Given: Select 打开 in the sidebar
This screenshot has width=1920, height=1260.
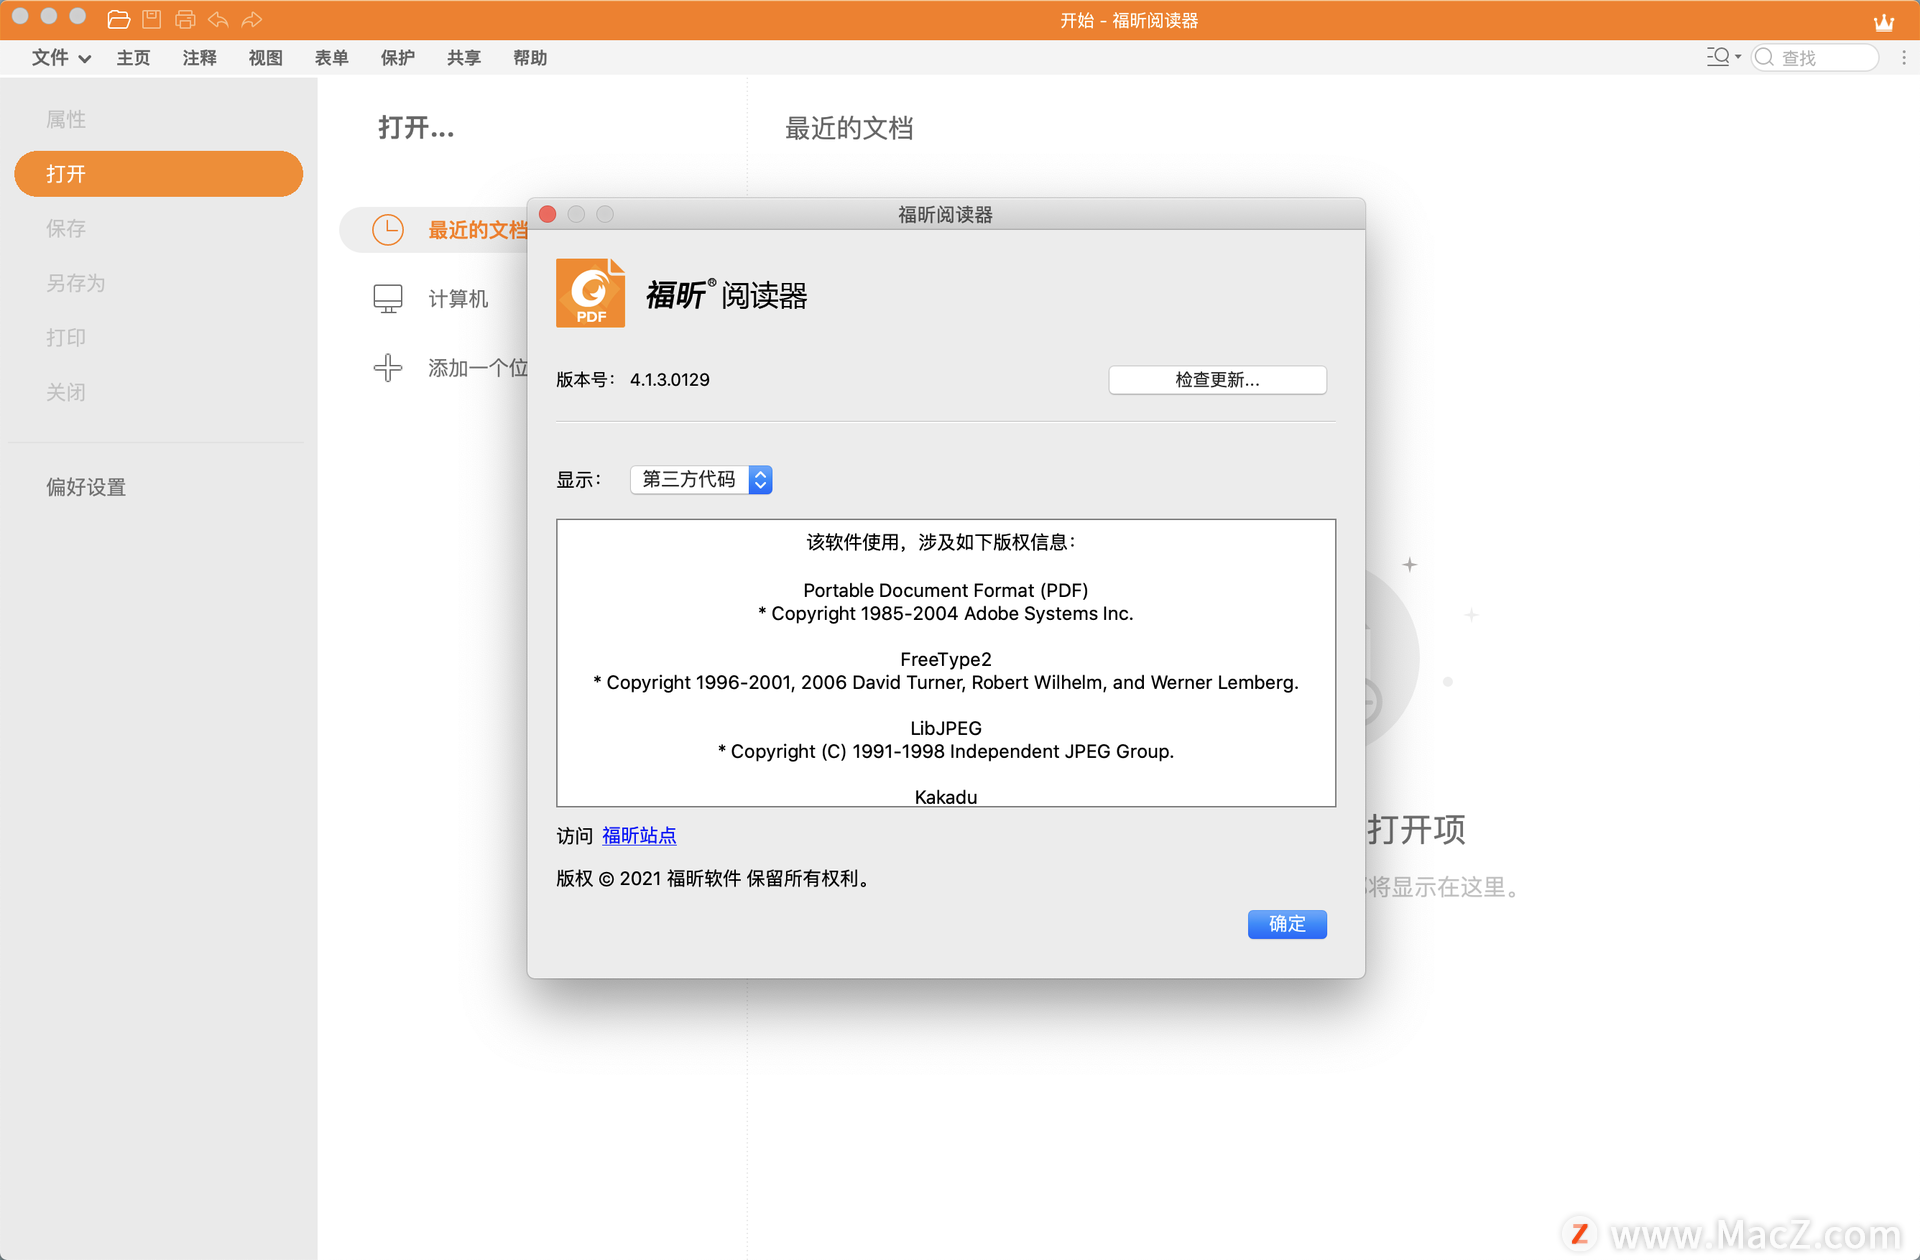Looking at the screenshot, I should (159, 174).
